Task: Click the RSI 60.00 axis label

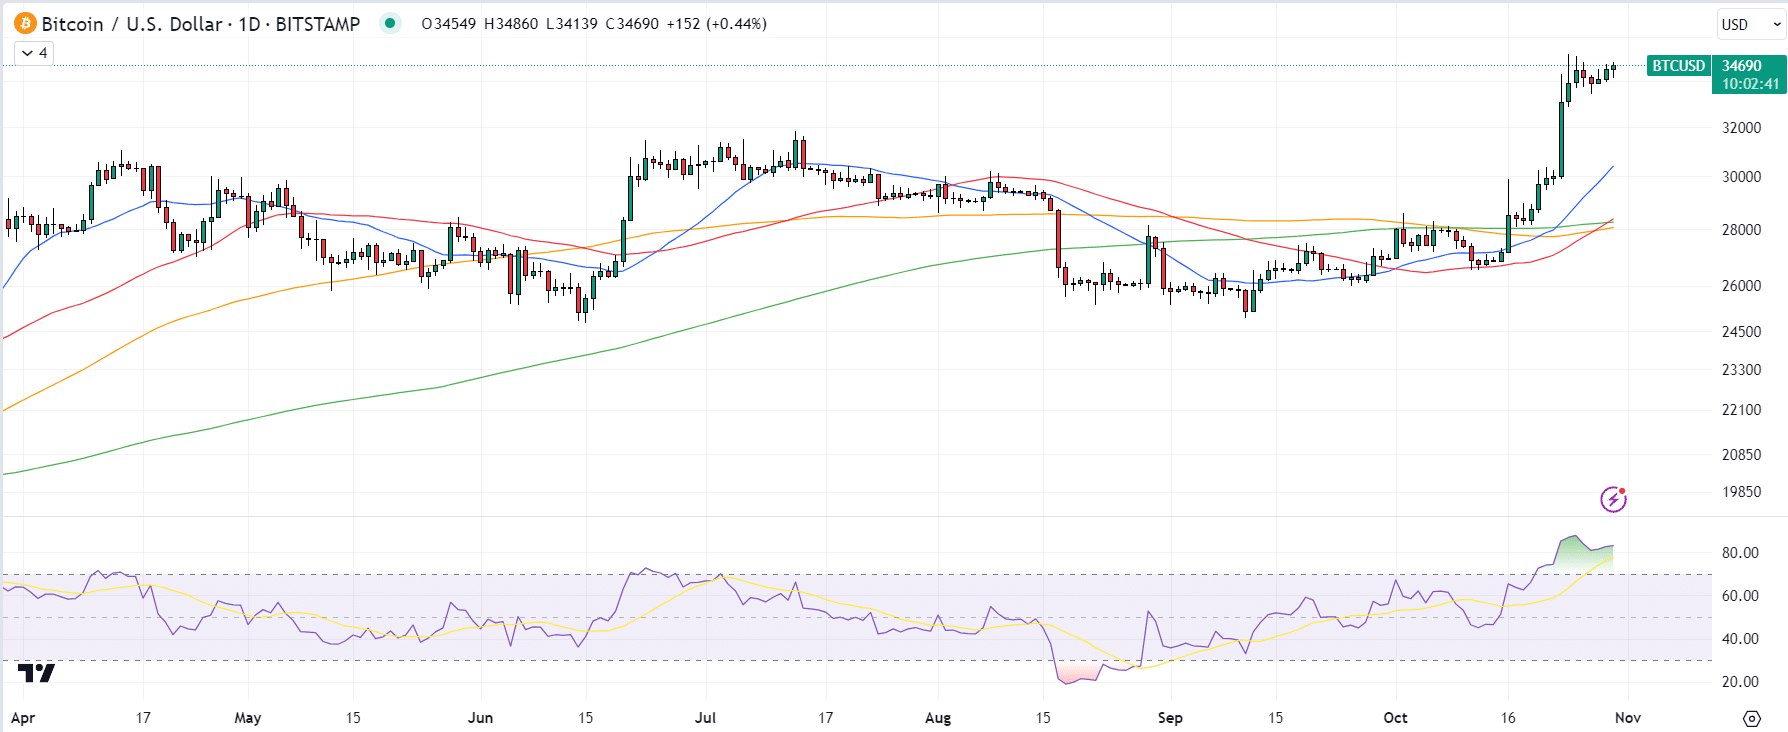Action: pyautogui.click(x=1740, y=596)
